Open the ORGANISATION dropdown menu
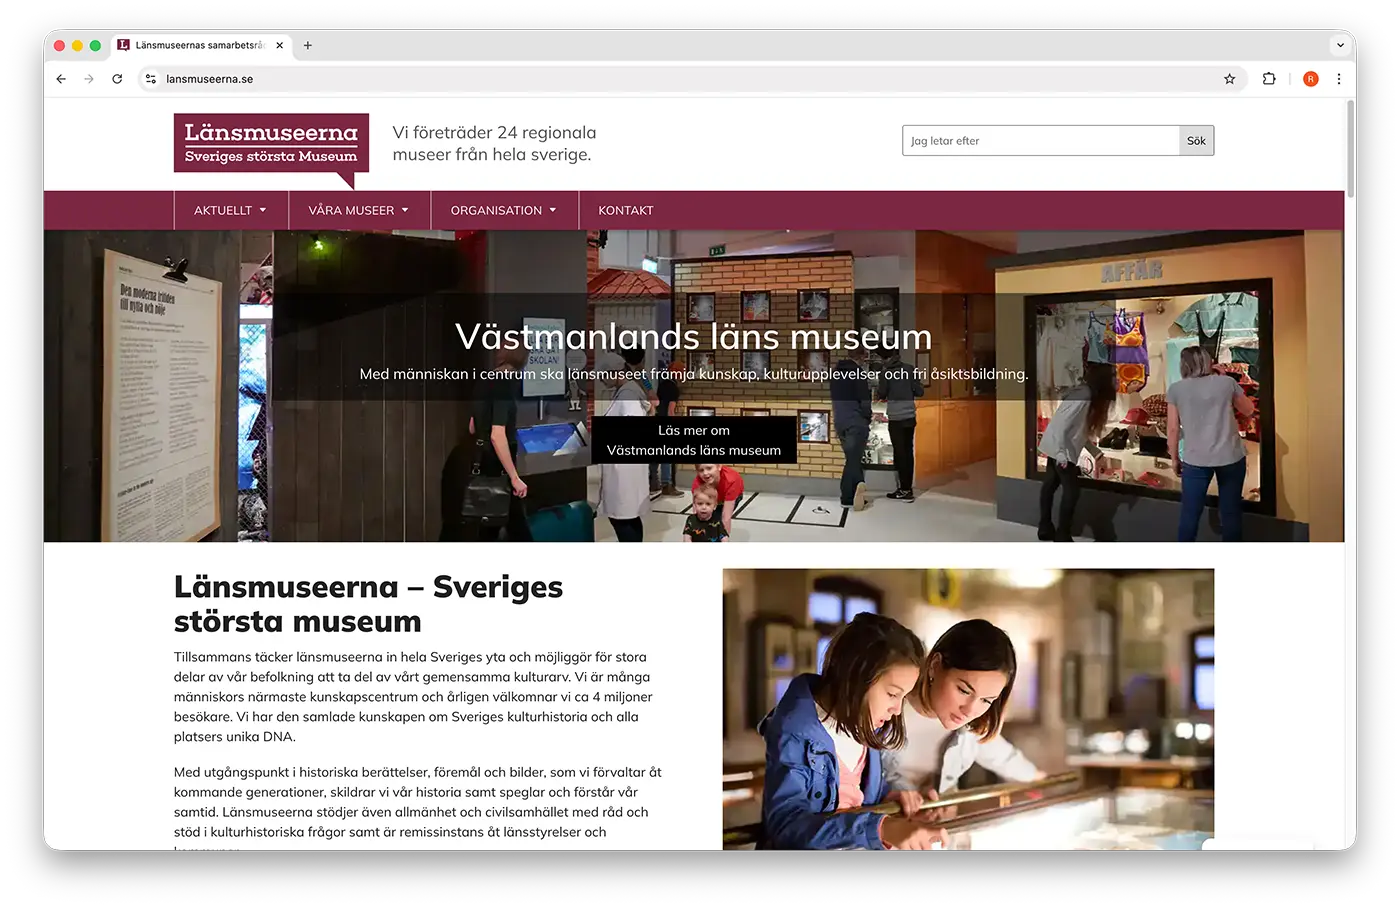 504,211
